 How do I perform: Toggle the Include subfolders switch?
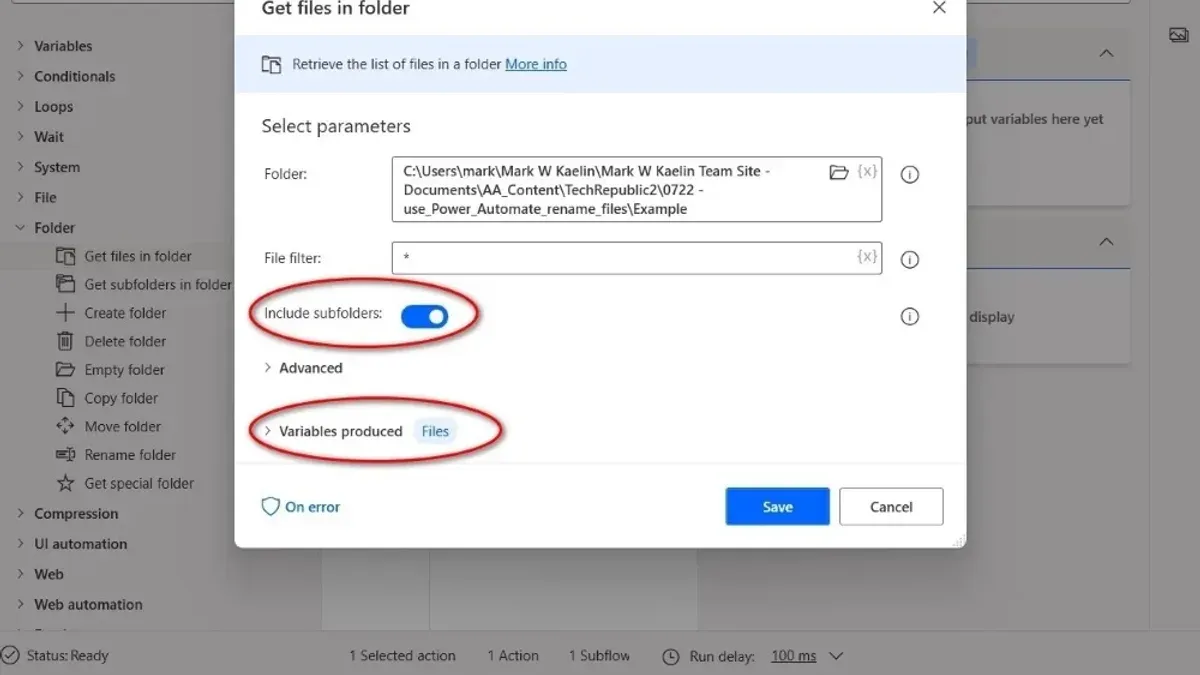click(424, 316)
